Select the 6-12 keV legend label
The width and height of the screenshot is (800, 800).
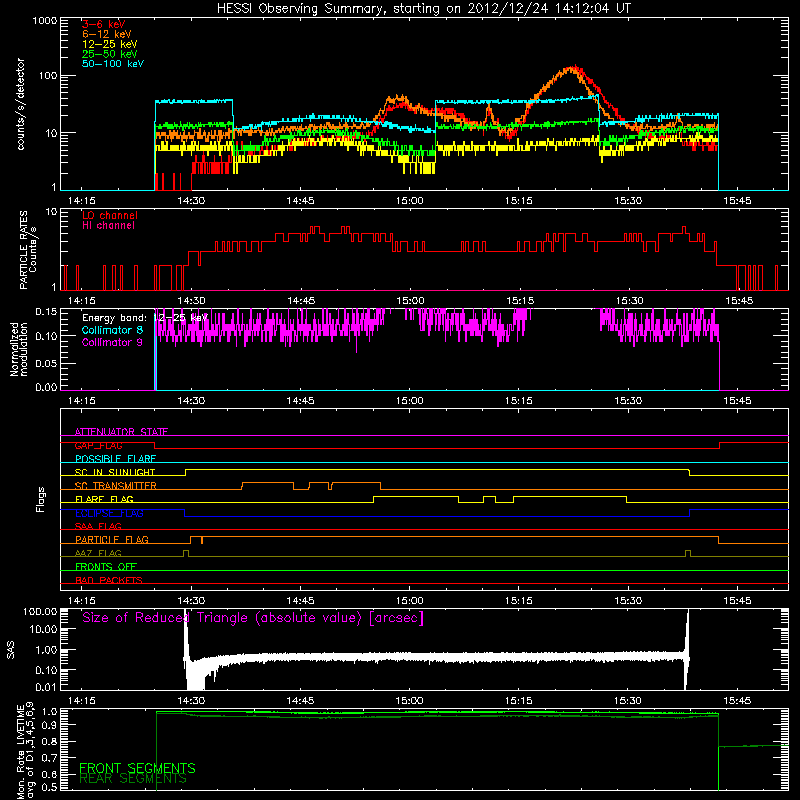tap(106, 34)
